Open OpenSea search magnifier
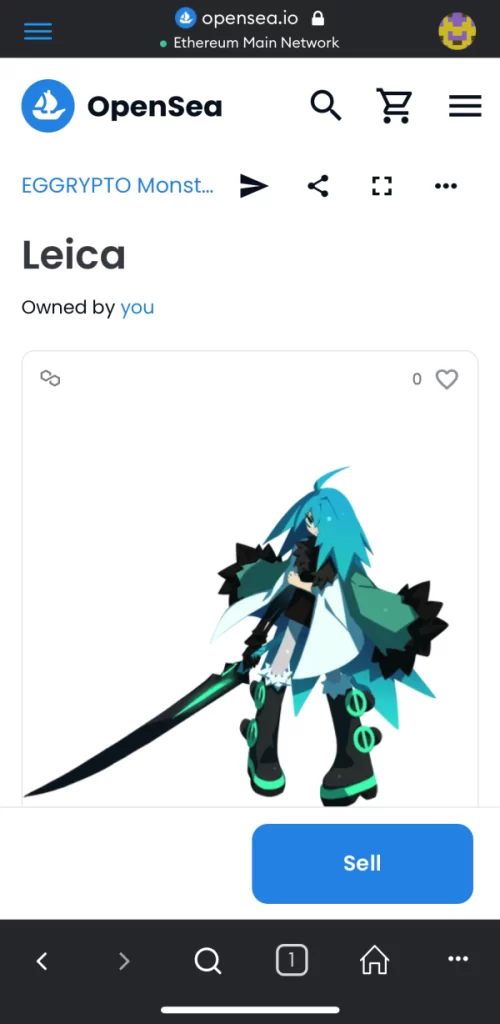500x1024 pixels. coord(326,105)
